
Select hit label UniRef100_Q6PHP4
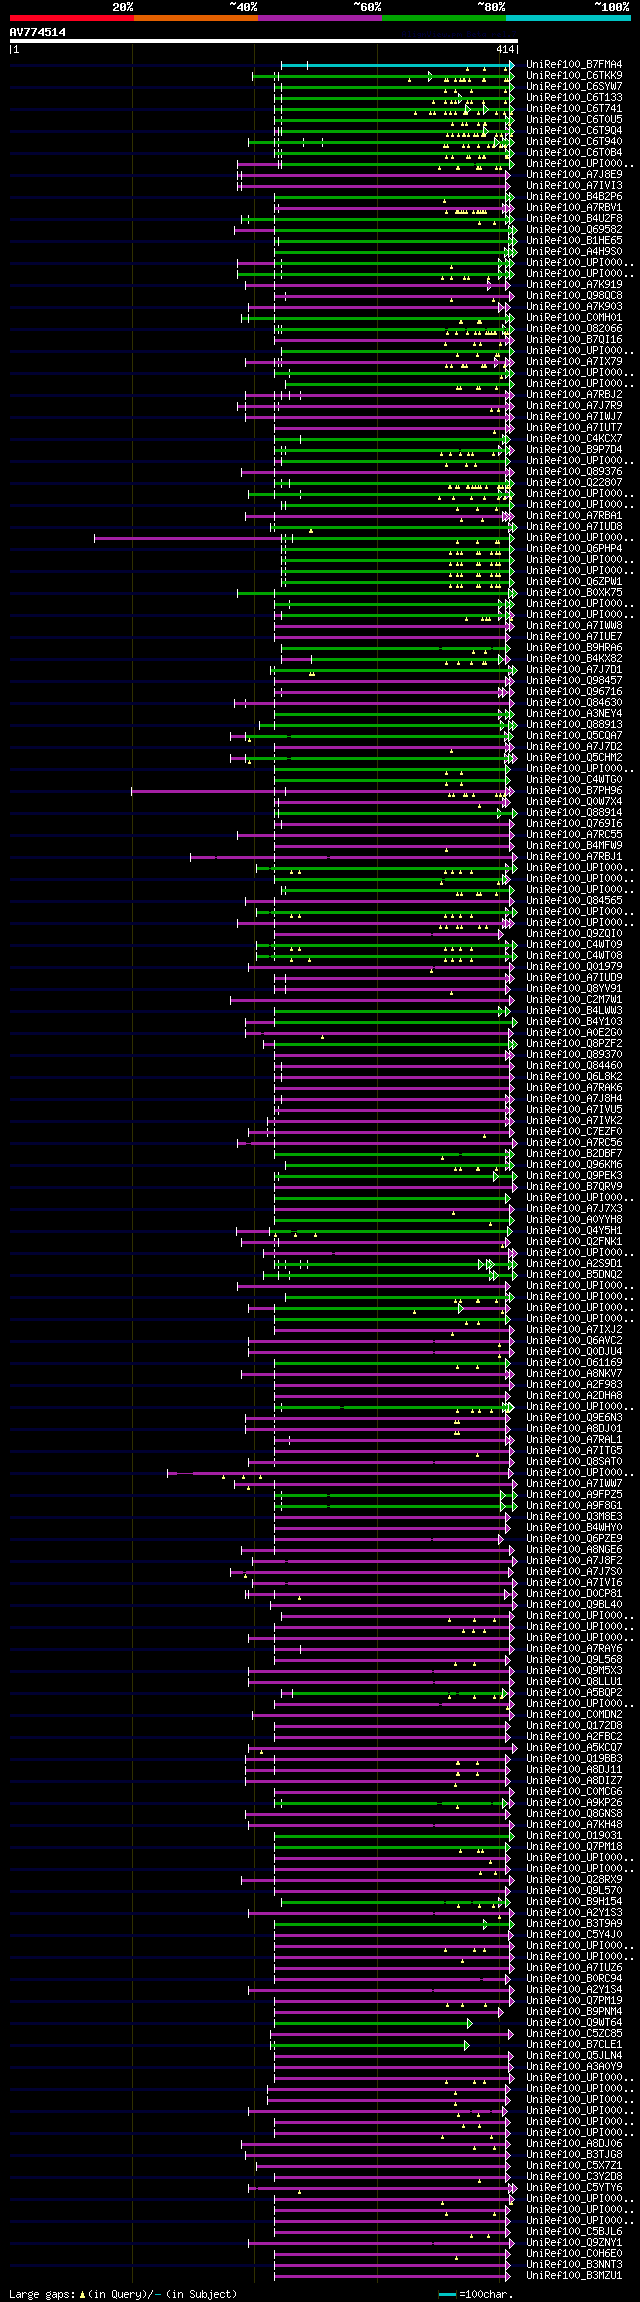click(x=574, y=549)
